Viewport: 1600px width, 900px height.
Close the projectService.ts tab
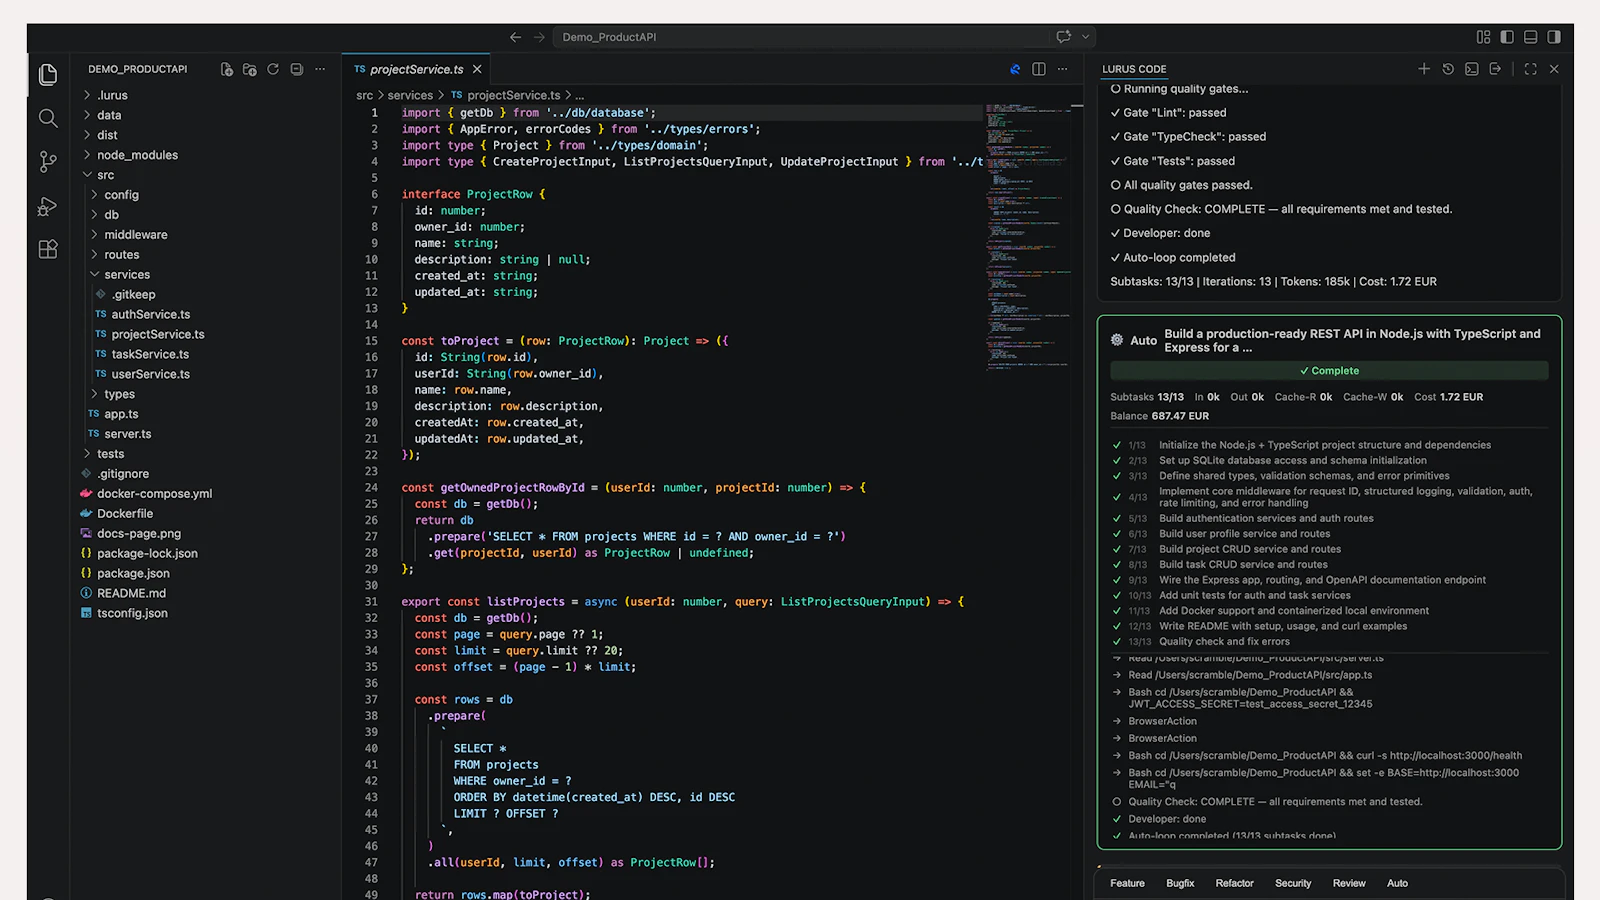[x=477, y=69]
